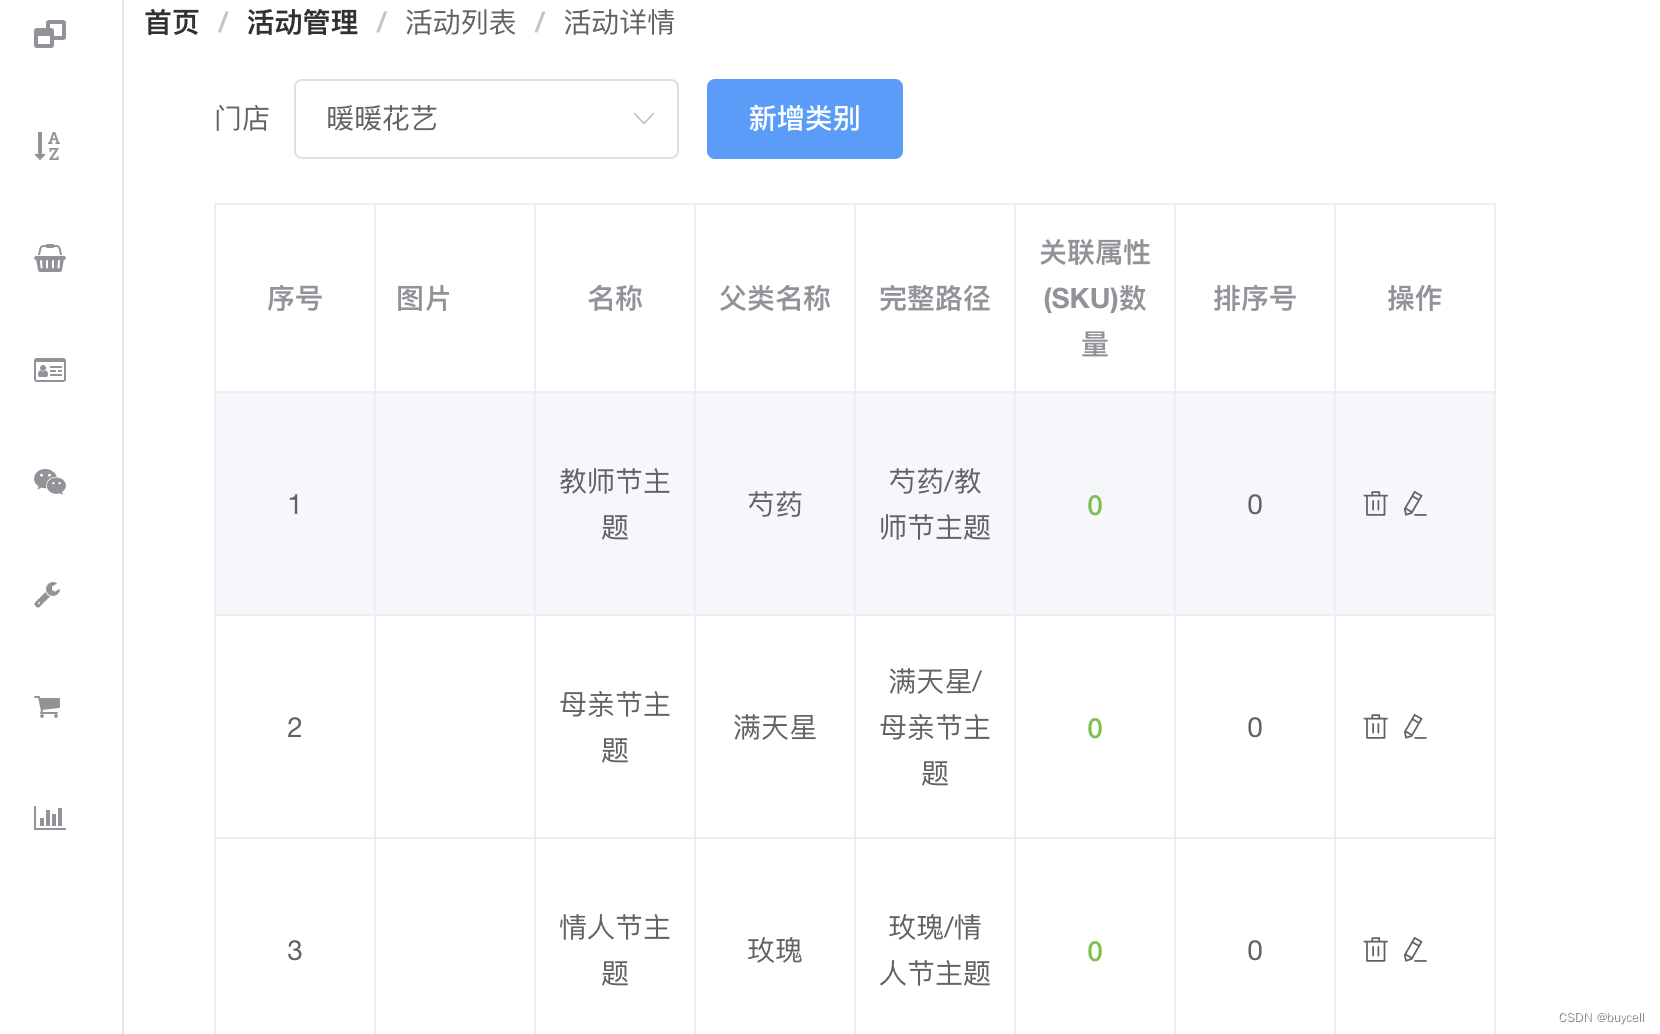
Task: Open the ID card sidebar icon
Action: coord(50,370)
